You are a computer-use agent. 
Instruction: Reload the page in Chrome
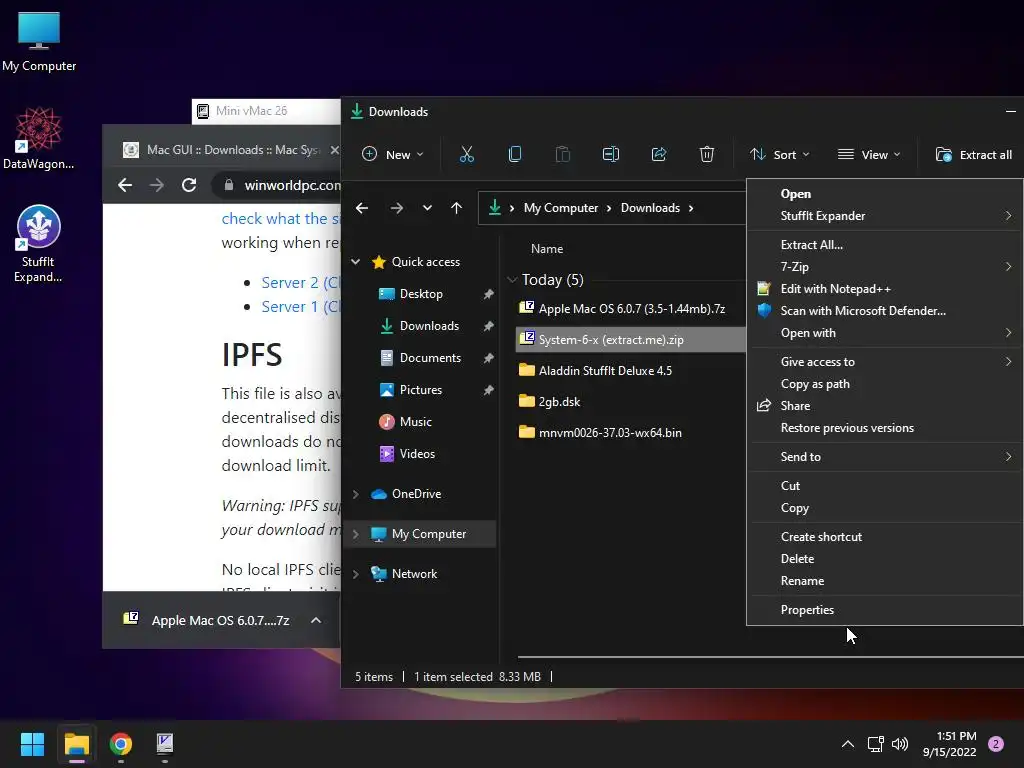tap(189, 185)
